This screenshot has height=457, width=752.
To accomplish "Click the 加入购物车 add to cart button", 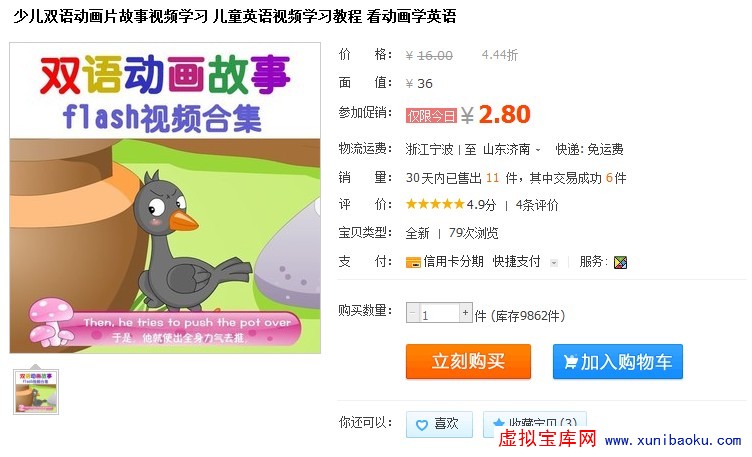I will [x=618, y=361].
